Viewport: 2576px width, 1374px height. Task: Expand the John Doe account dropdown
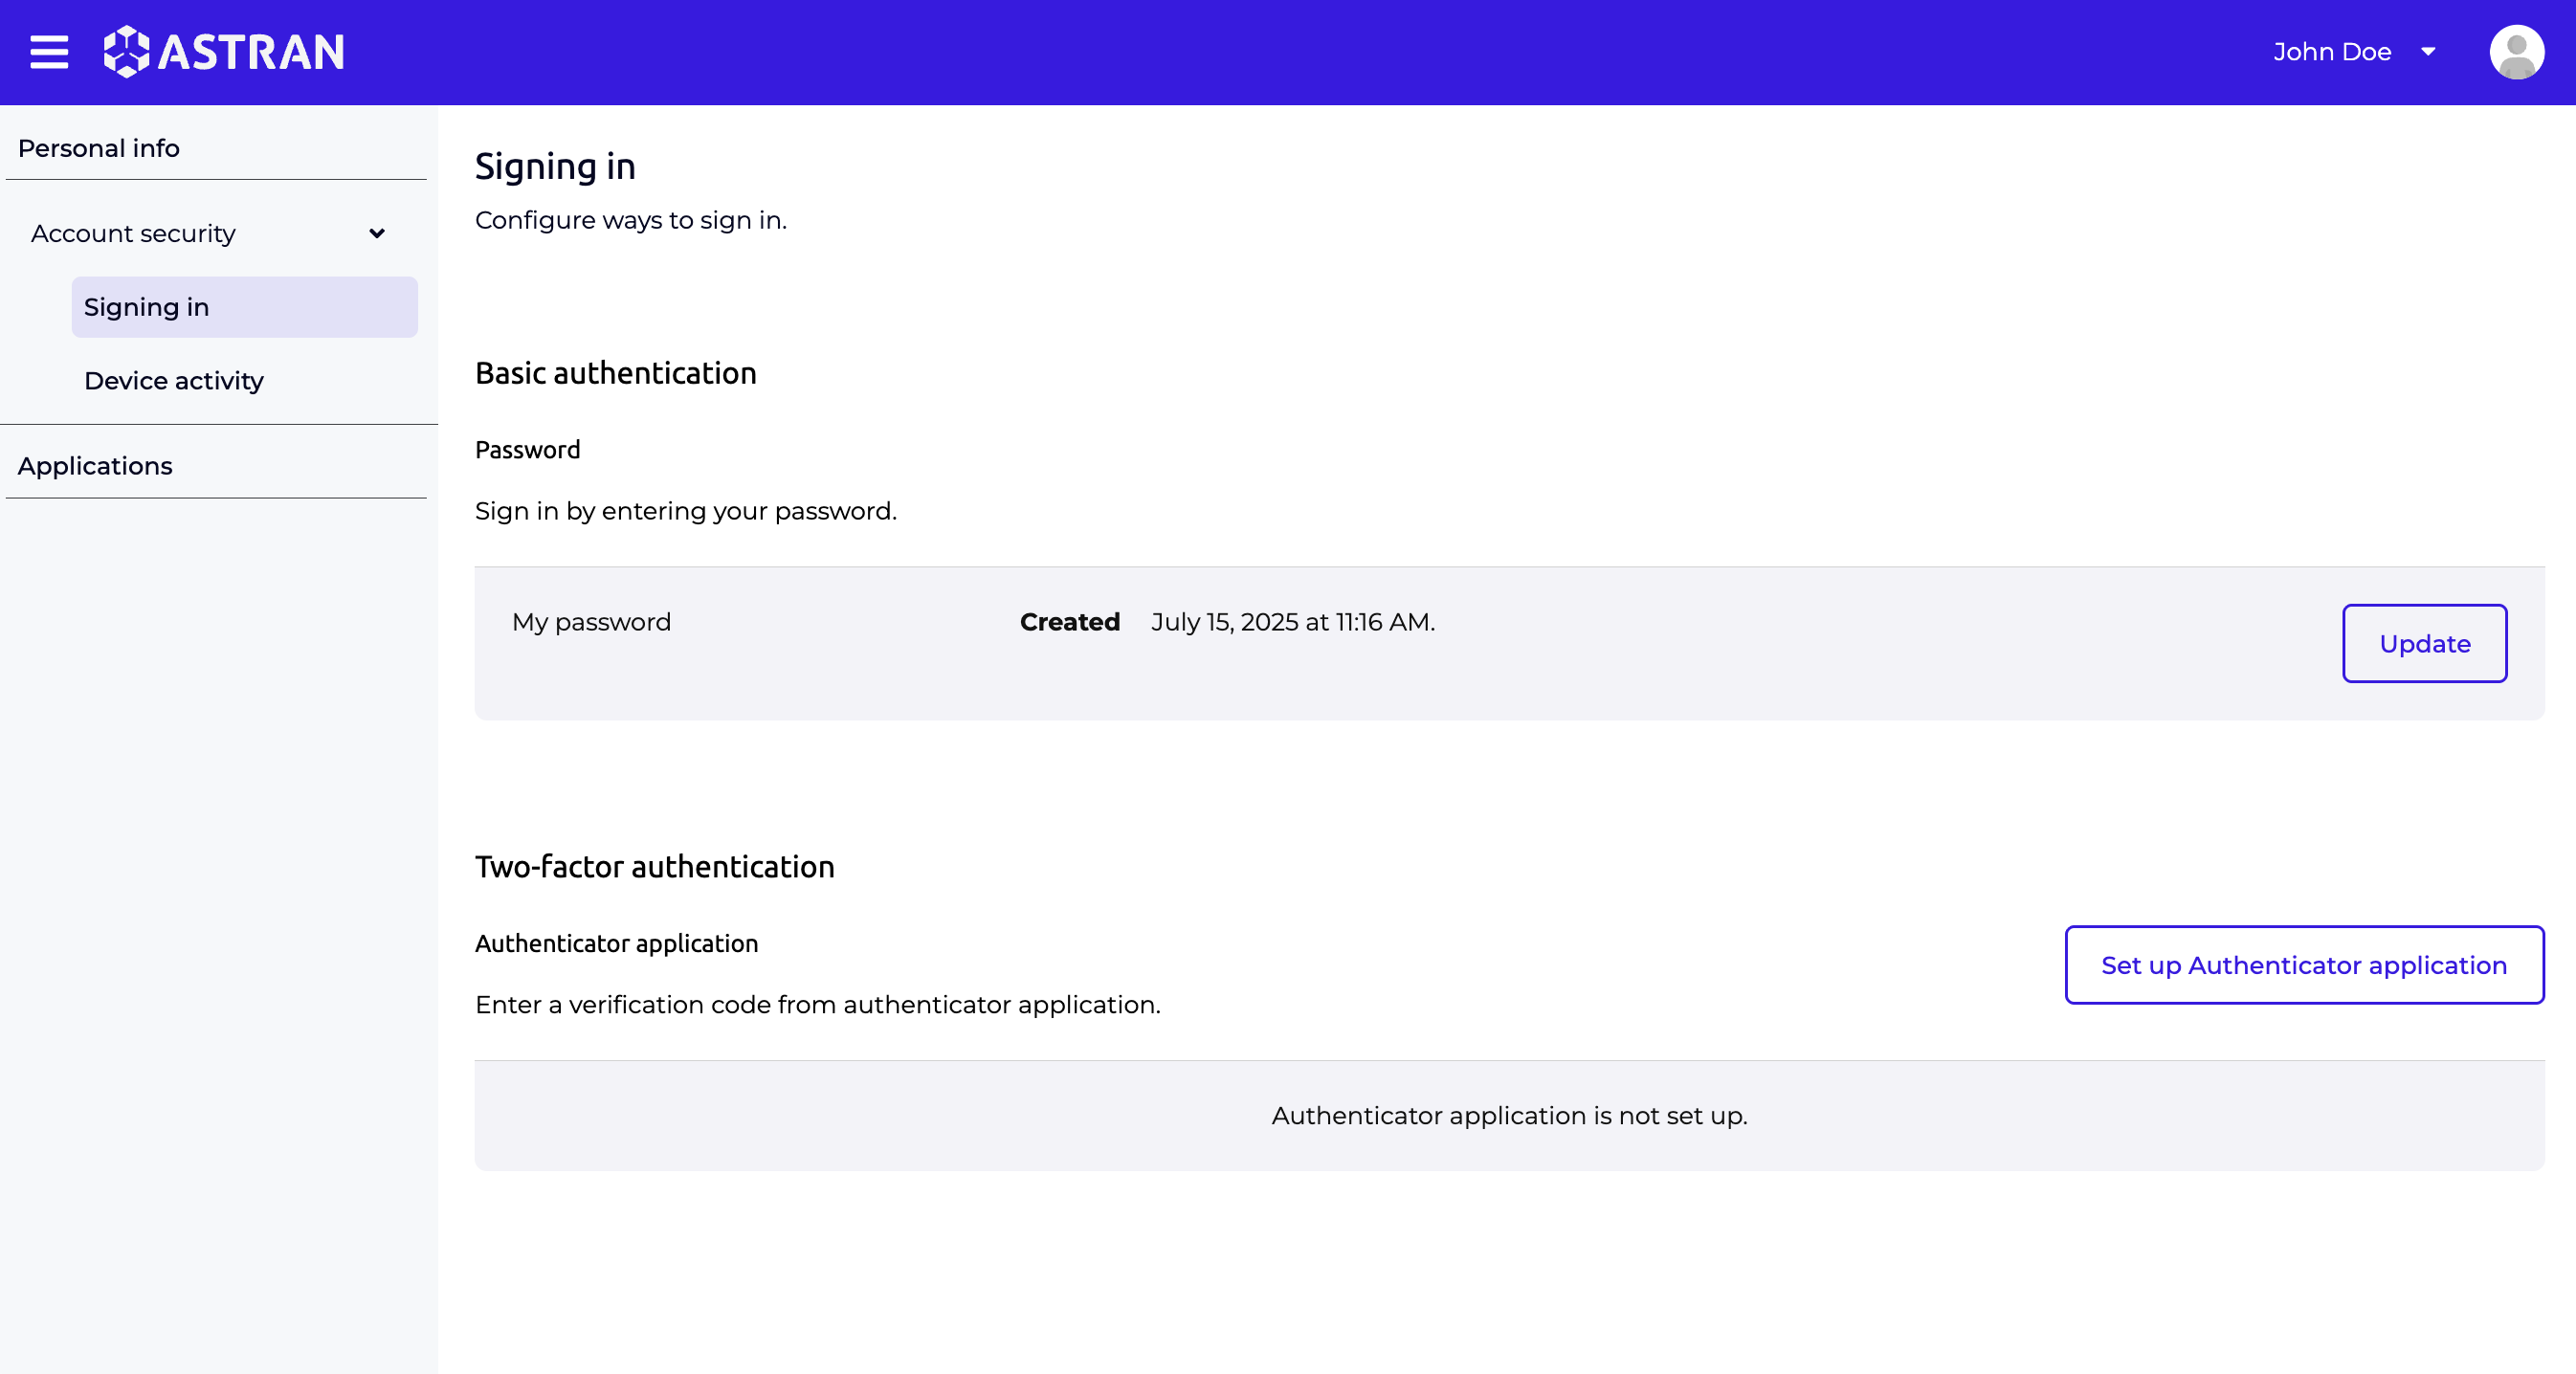pos(2333,51)
